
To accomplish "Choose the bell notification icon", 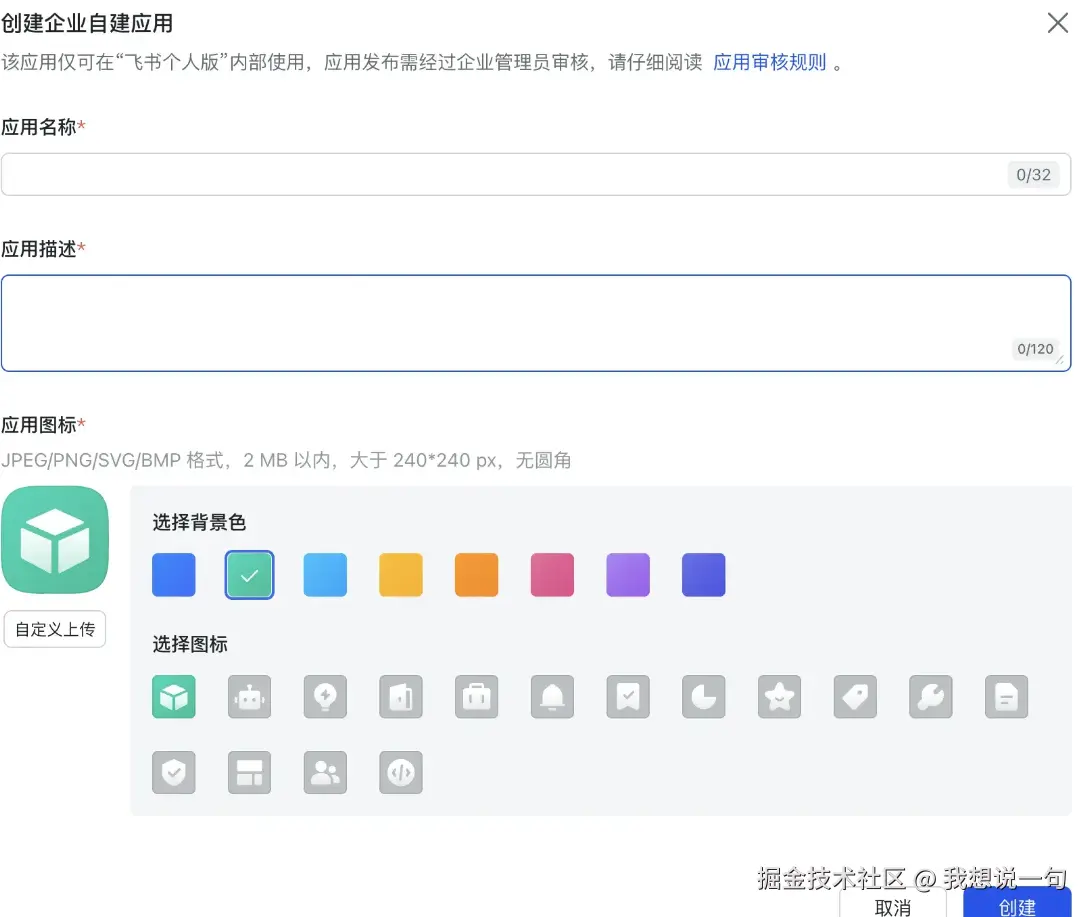I will click(552, 696).
